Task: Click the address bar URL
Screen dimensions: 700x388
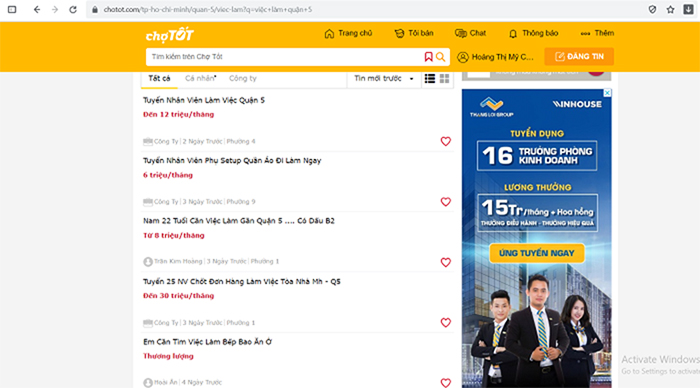Action: pos(208,9)
